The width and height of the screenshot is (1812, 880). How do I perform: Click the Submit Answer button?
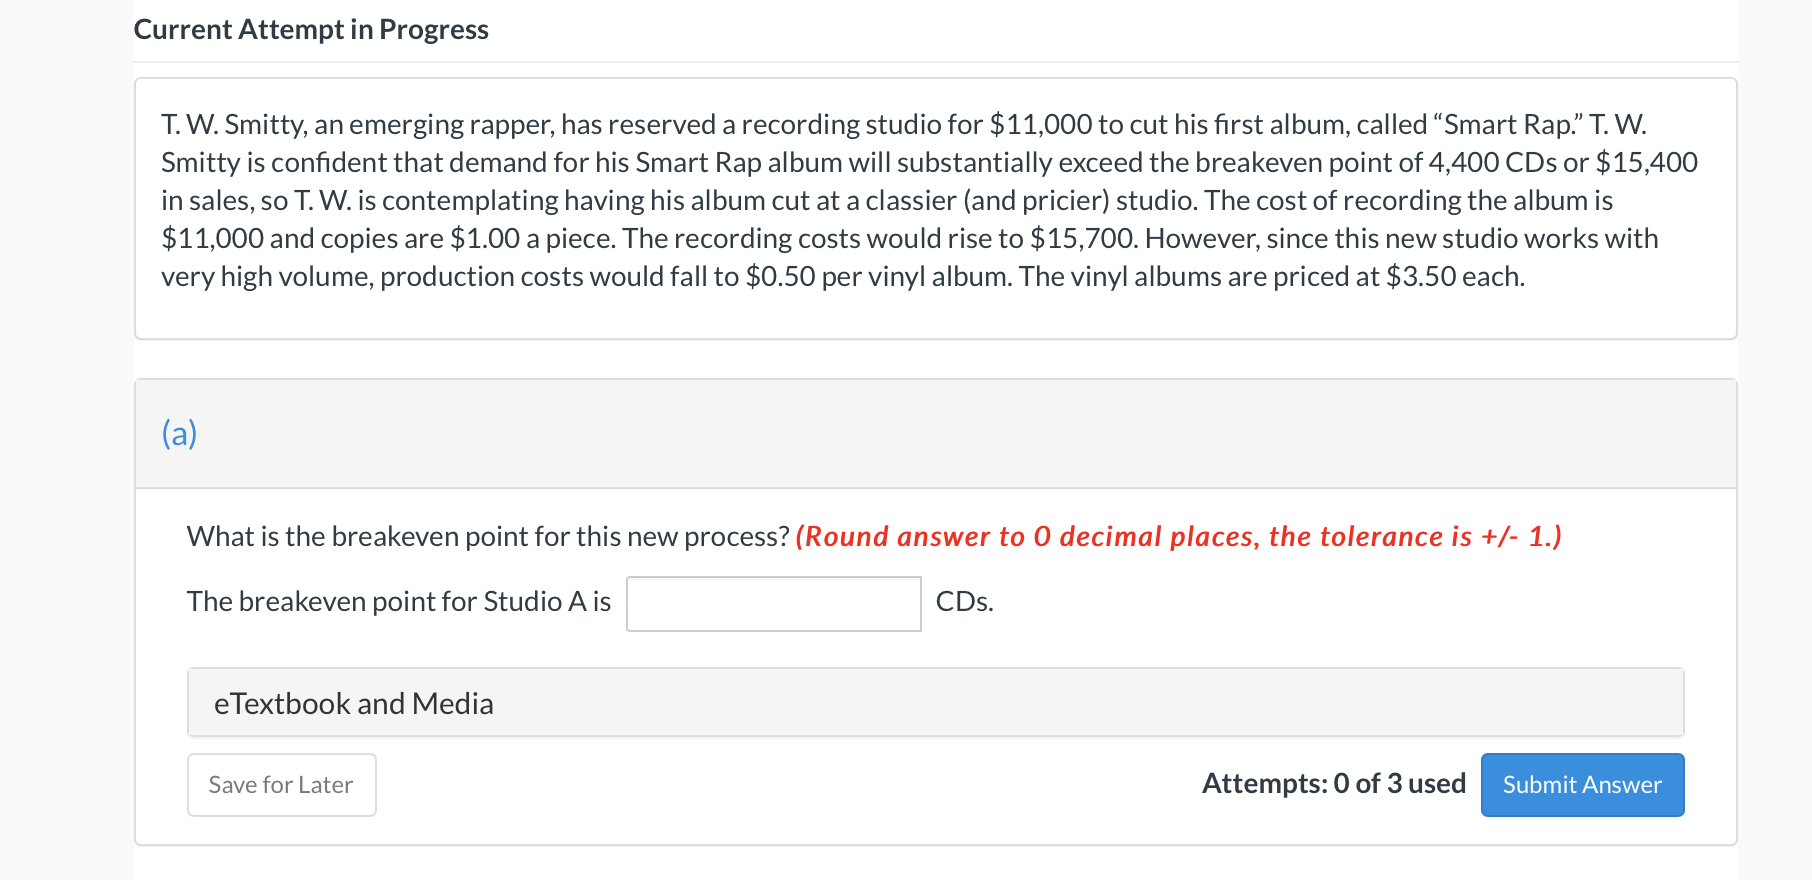tap(1582, 785)
